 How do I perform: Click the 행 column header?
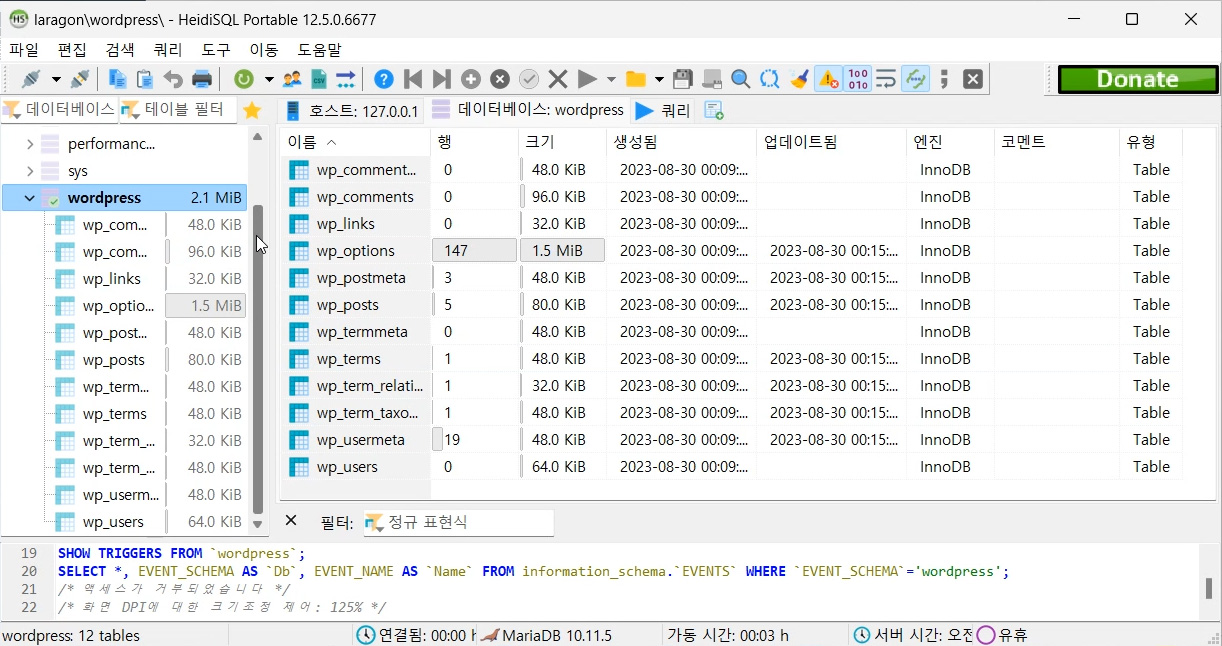[x=474, y=142]
